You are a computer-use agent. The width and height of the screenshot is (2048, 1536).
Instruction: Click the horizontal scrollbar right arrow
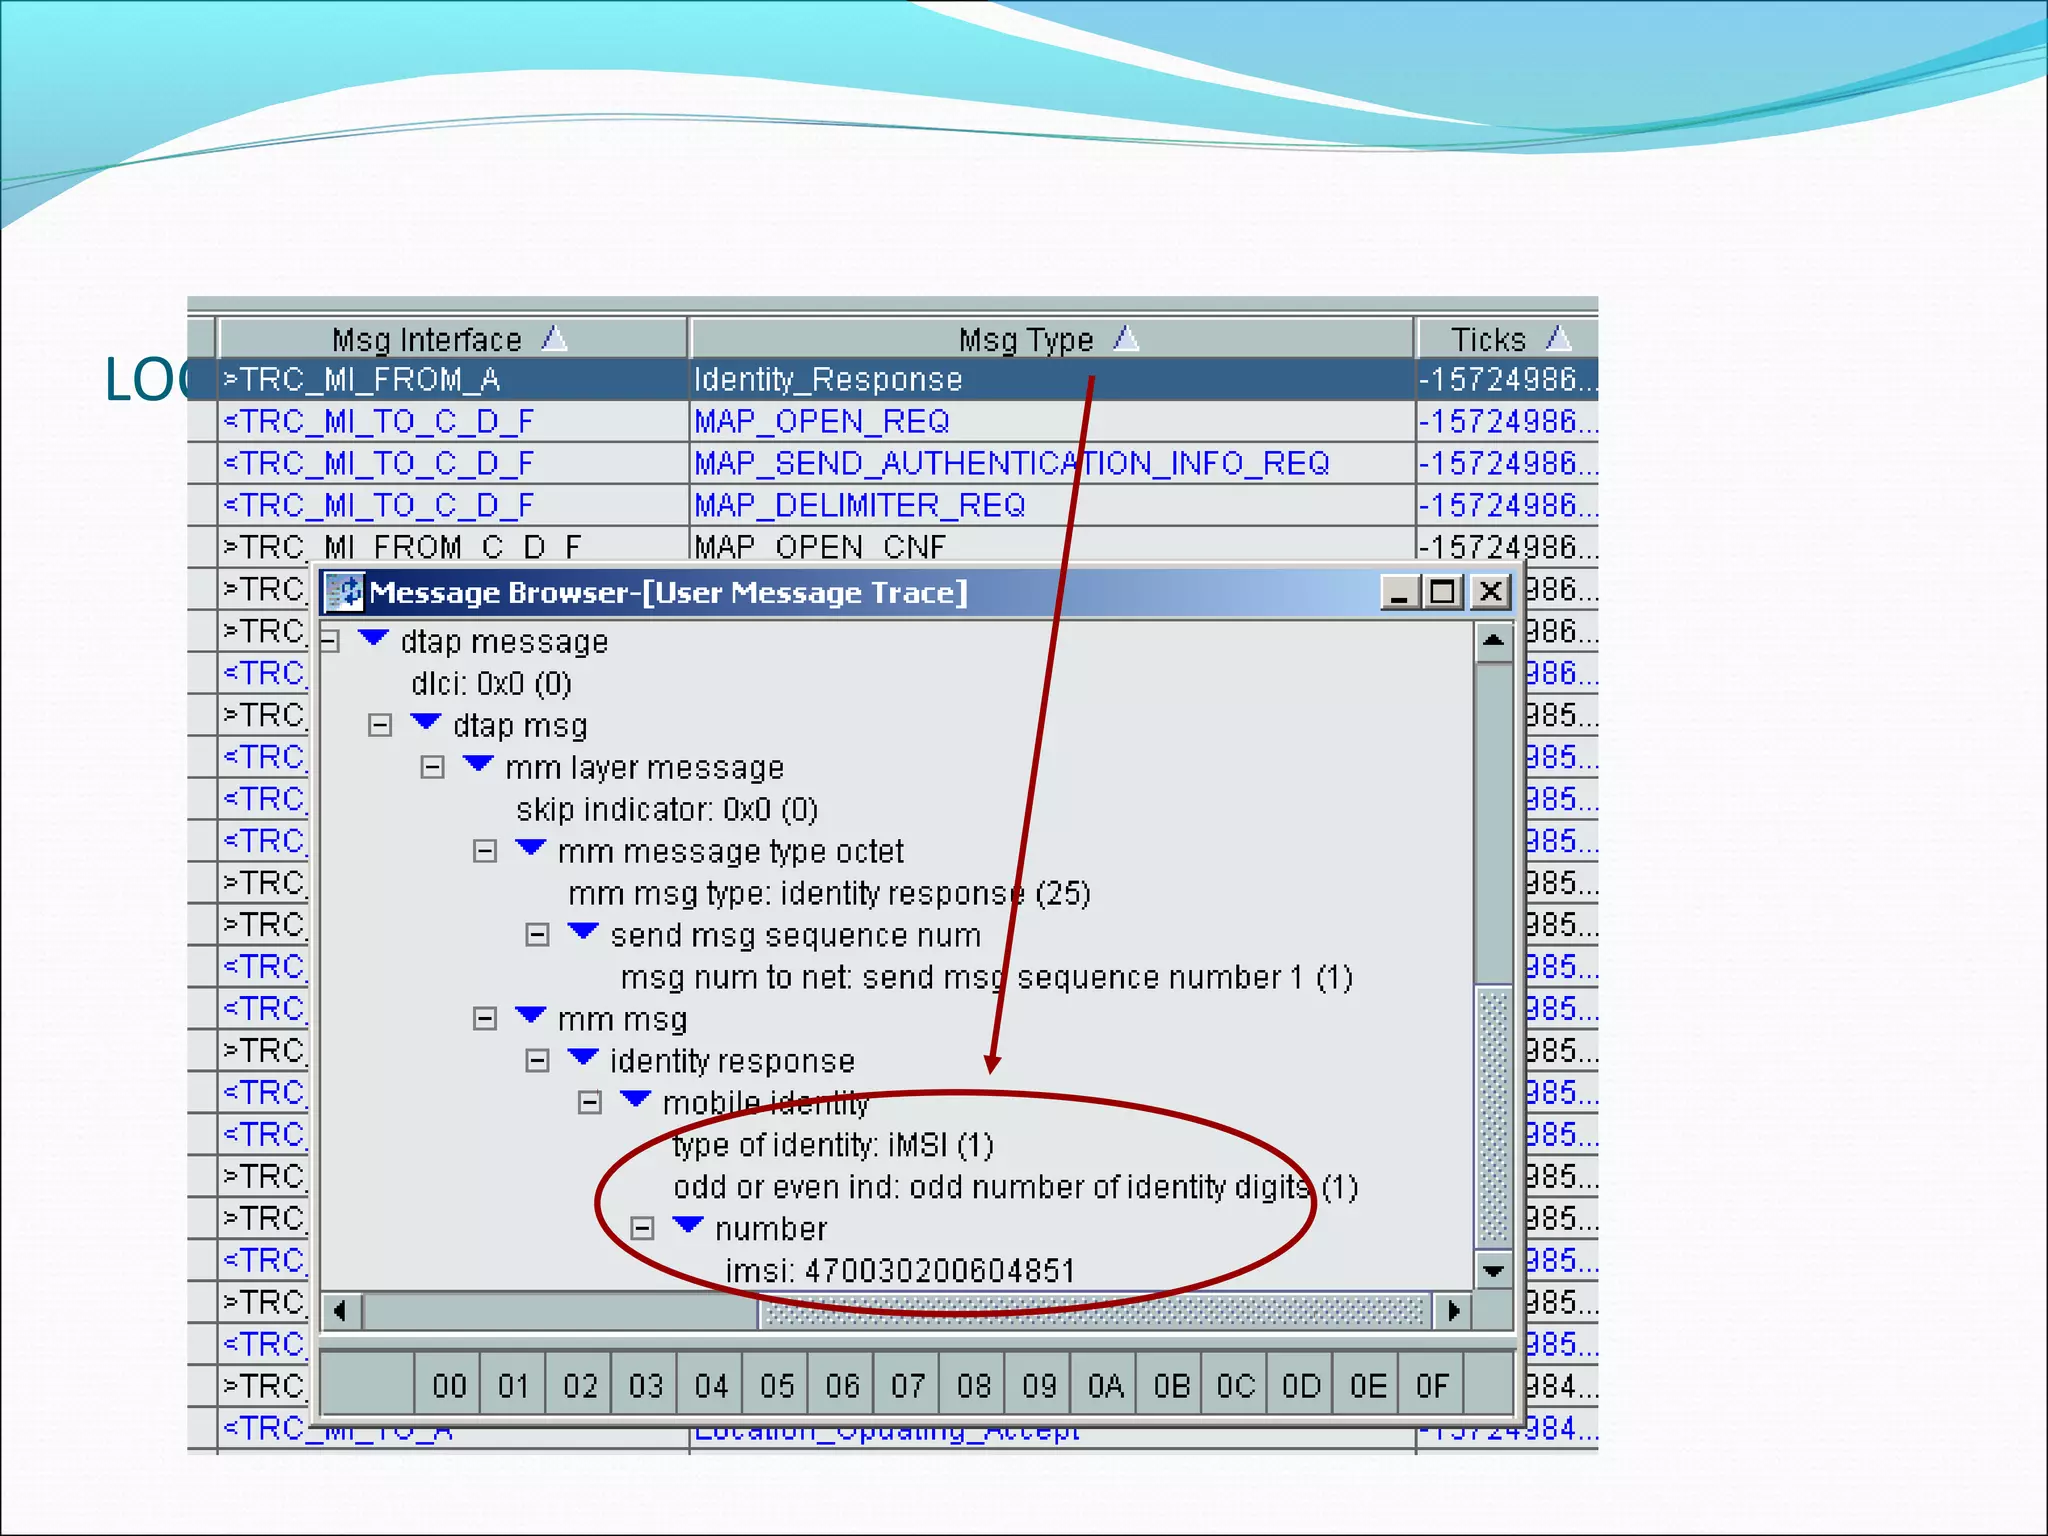coord(1453,1310)
